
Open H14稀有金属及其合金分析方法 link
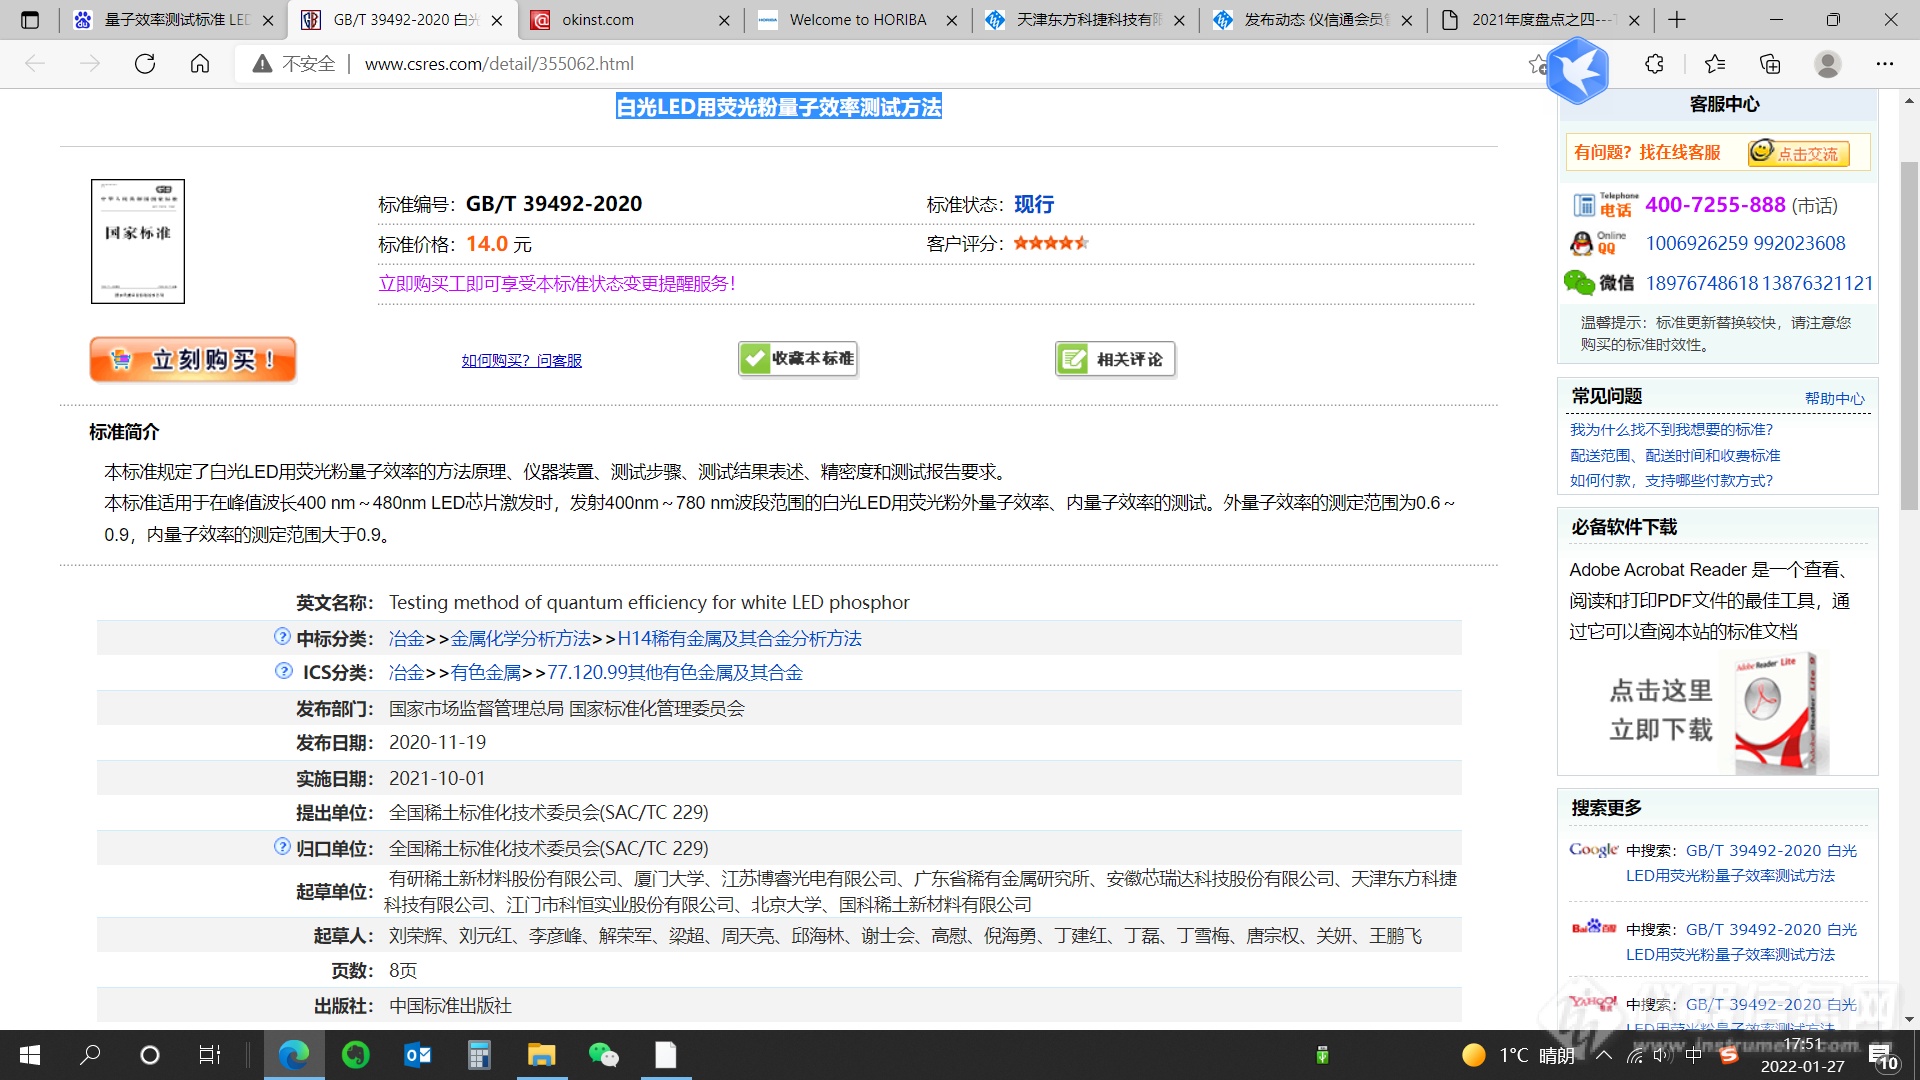point(739,638)
